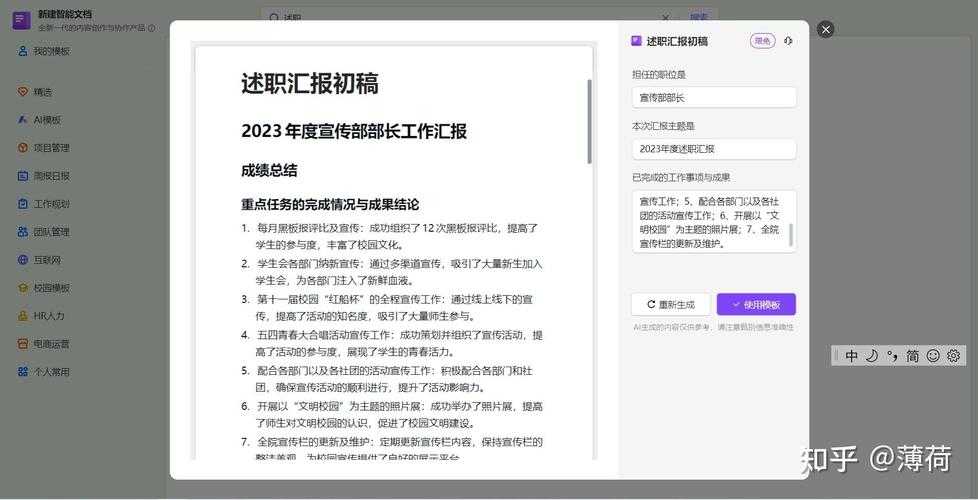Viewport: 978px width, 500px height.
Task: Click the 重新生成 button
Action: click(670, 304)
